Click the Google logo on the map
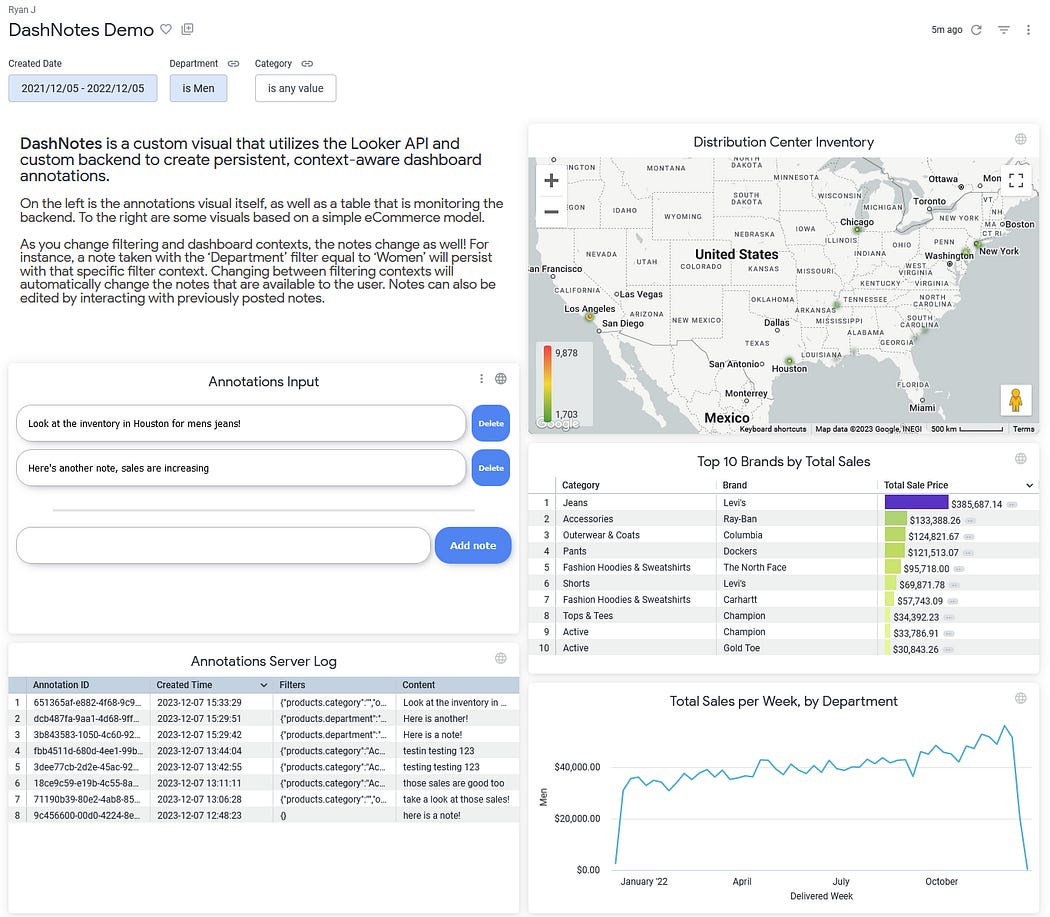1050x917 pixels. [x=558, y=423]
